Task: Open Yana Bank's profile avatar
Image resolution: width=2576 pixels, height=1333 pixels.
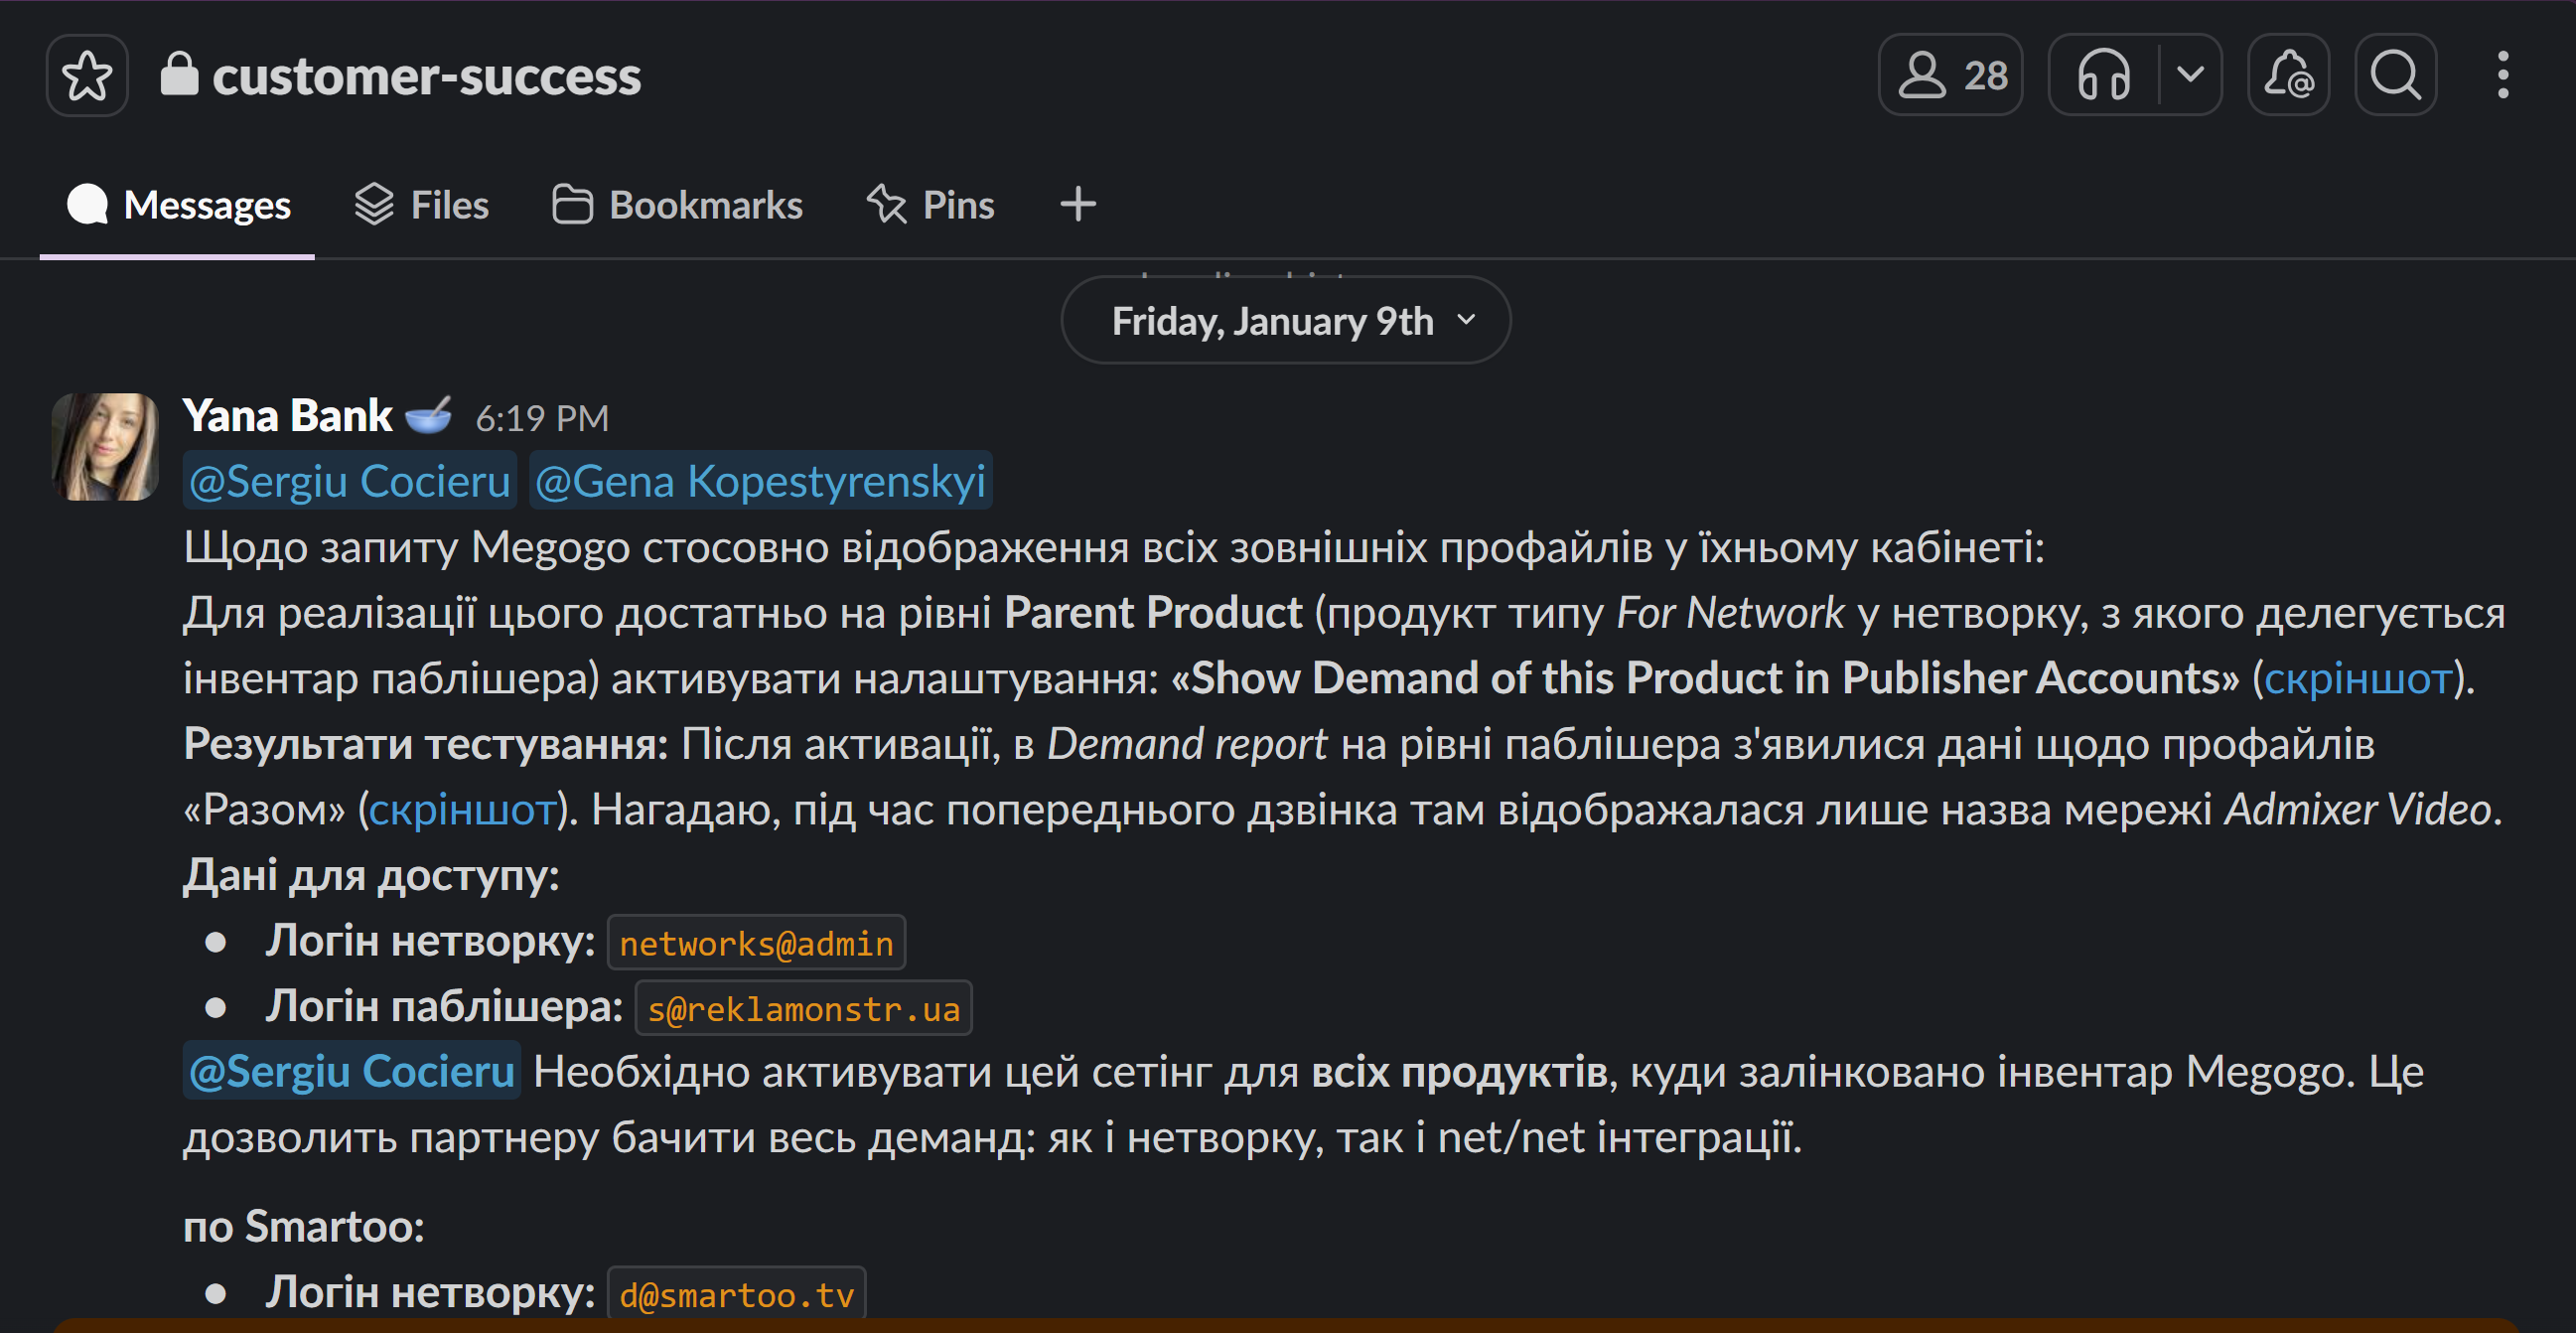Action: (x=105, y=446)
